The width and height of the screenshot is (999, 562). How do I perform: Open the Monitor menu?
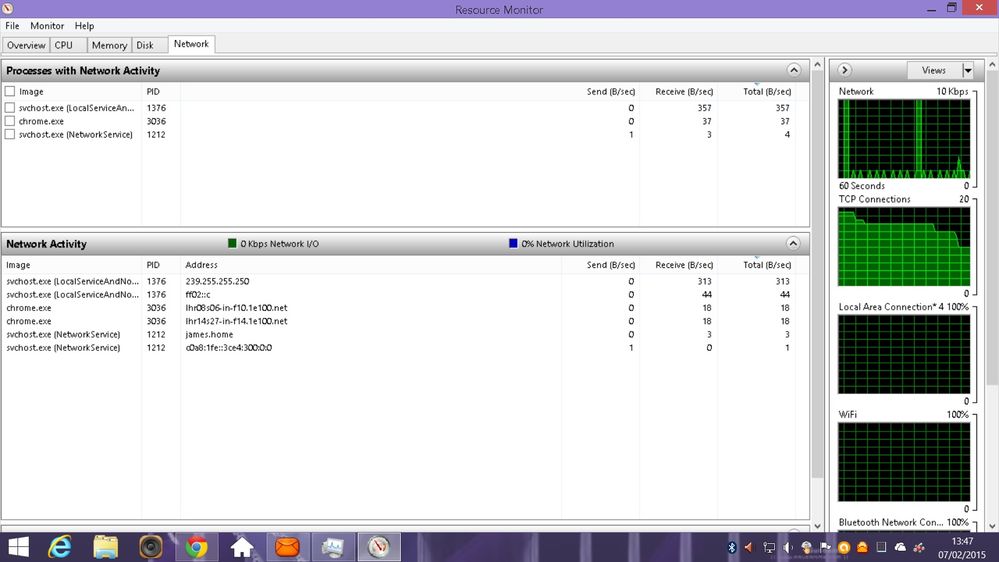pyautogui.click(x=47, y=26)
